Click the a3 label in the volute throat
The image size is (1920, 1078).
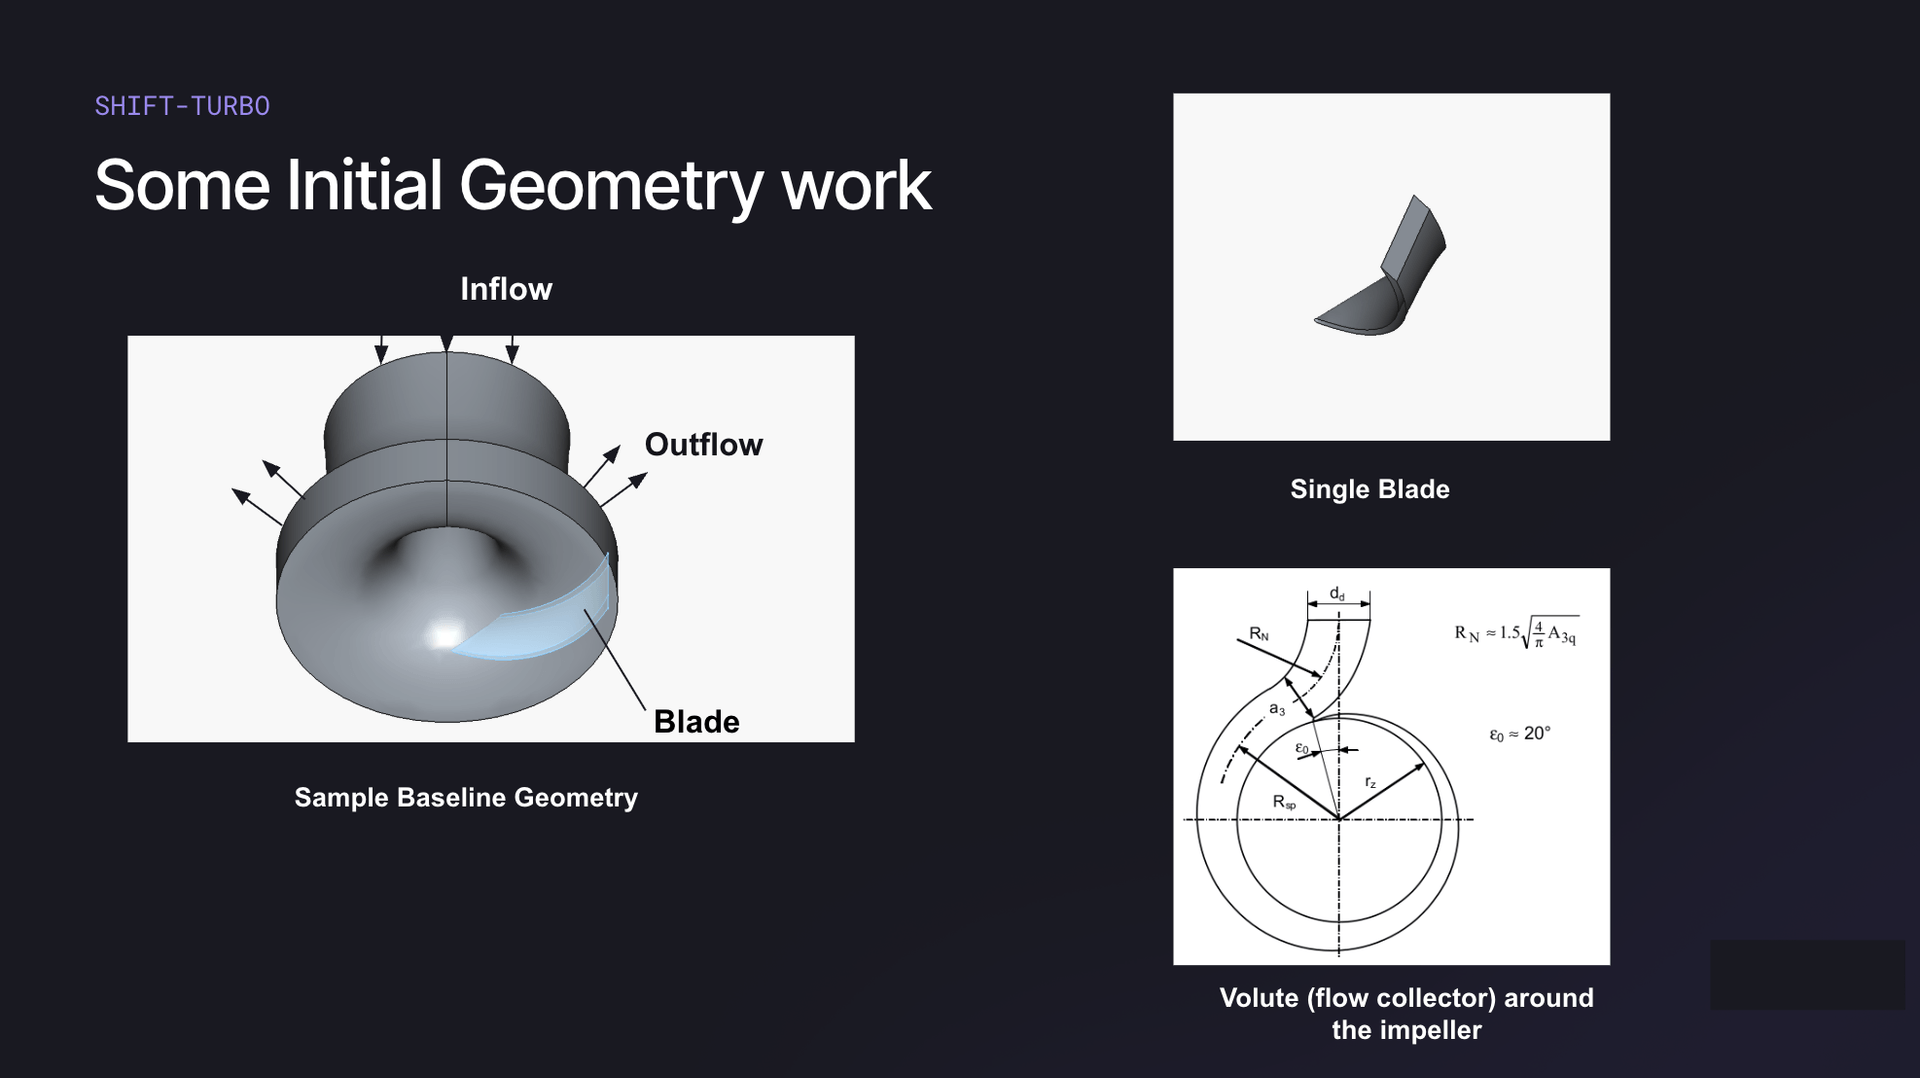coord(1277,709)
